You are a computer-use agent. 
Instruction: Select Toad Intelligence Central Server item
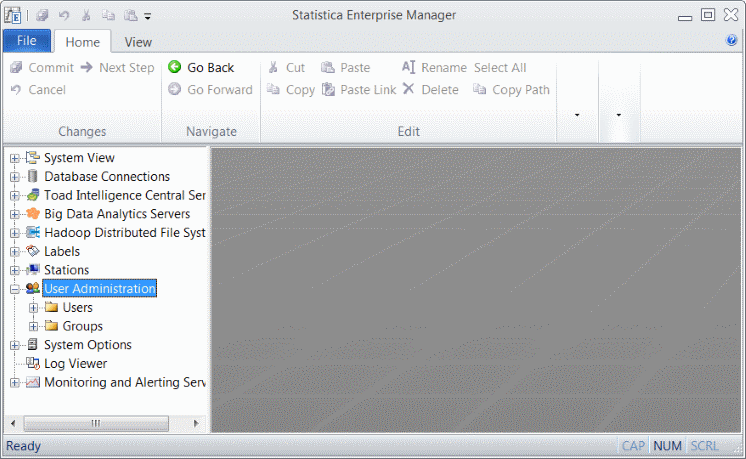pyautogui.click(x=125, y=195)
